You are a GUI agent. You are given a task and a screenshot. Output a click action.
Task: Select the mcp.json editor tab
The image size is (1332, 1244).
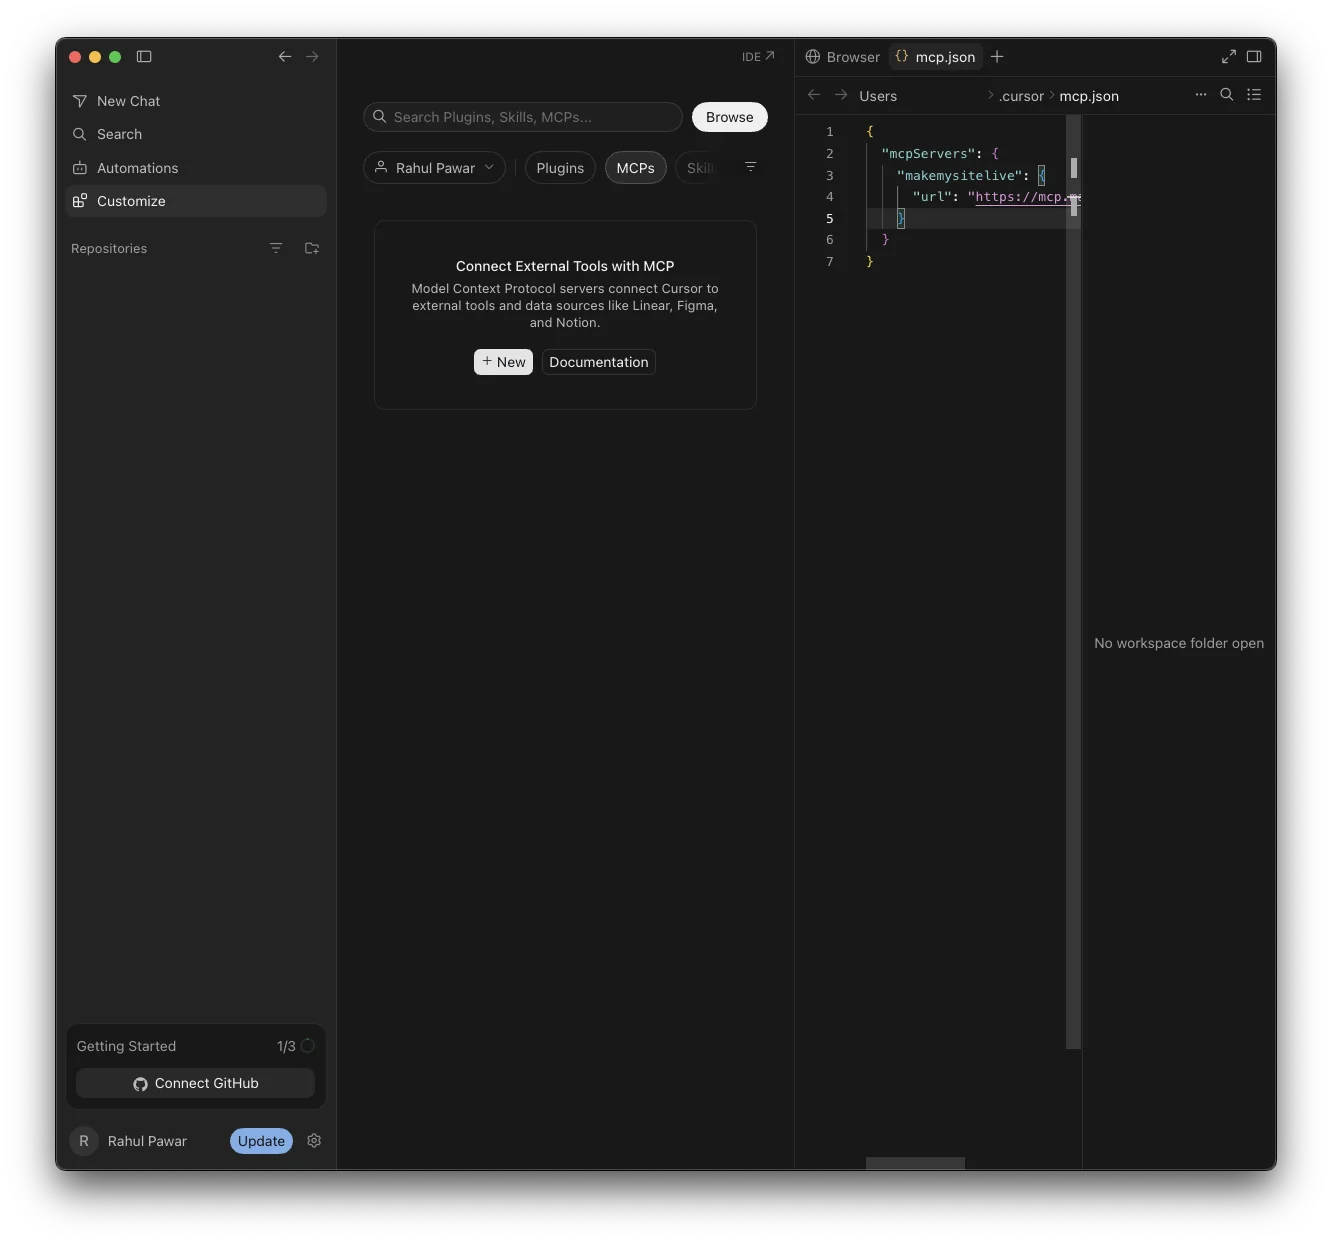tap(935, 57)
